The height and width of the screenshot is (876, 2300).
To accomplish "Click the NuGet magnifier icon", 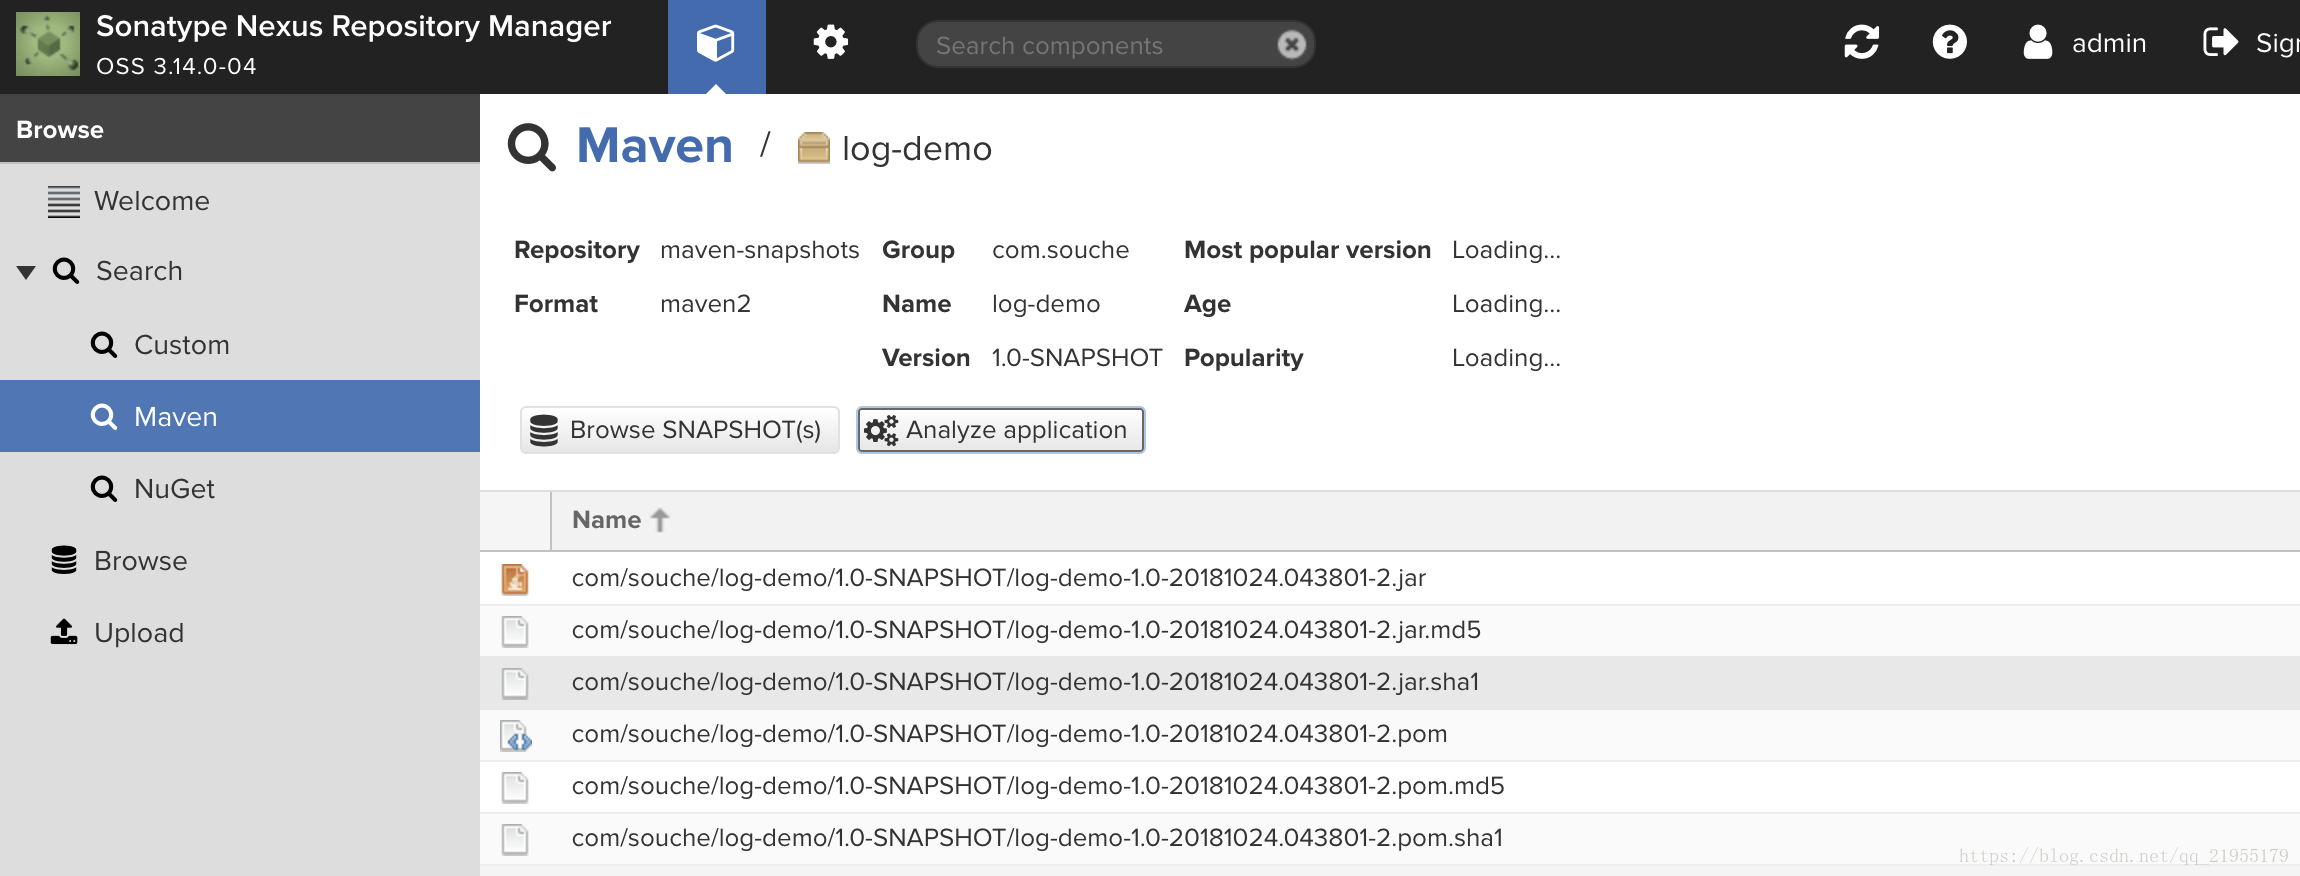I will pyautogui.click(x=104, y=489).
